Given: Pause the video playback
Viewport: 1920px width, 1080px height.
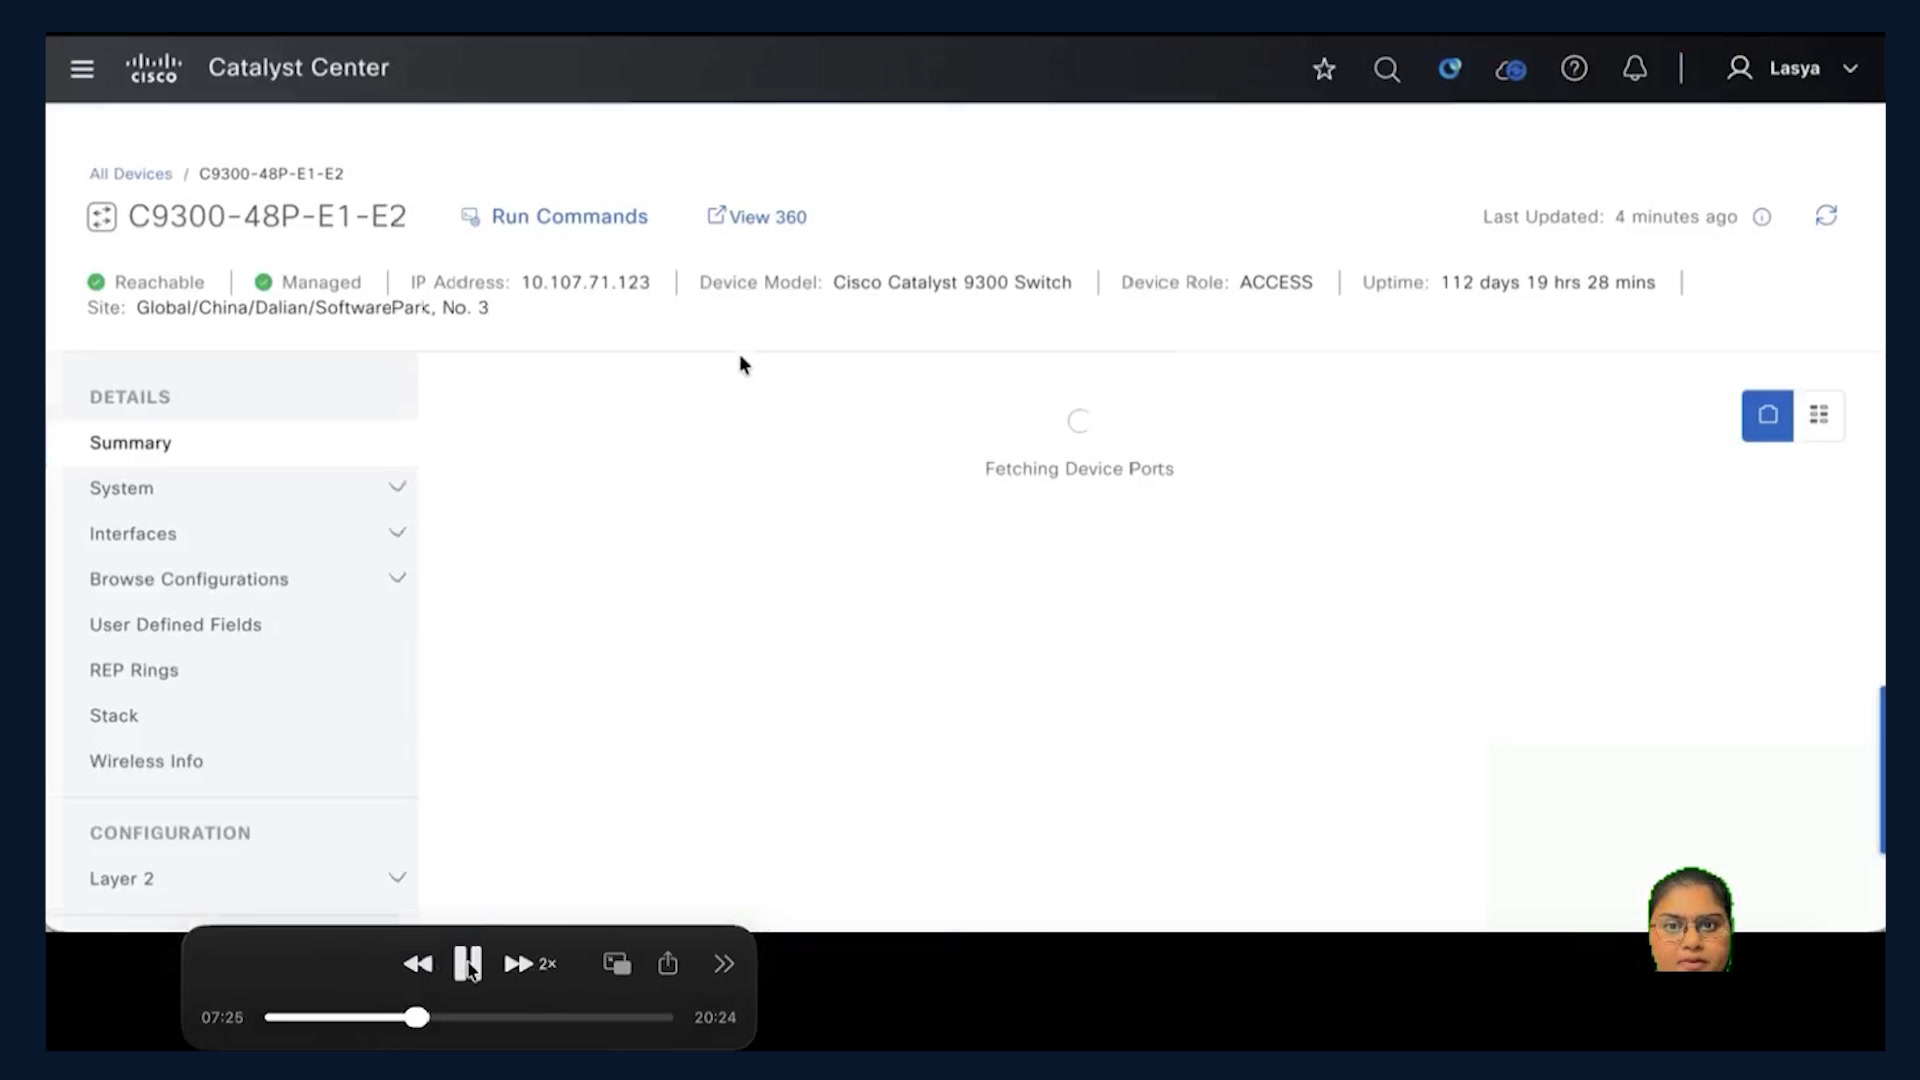Looking at the screenshot, I should [x=467, y=964].
